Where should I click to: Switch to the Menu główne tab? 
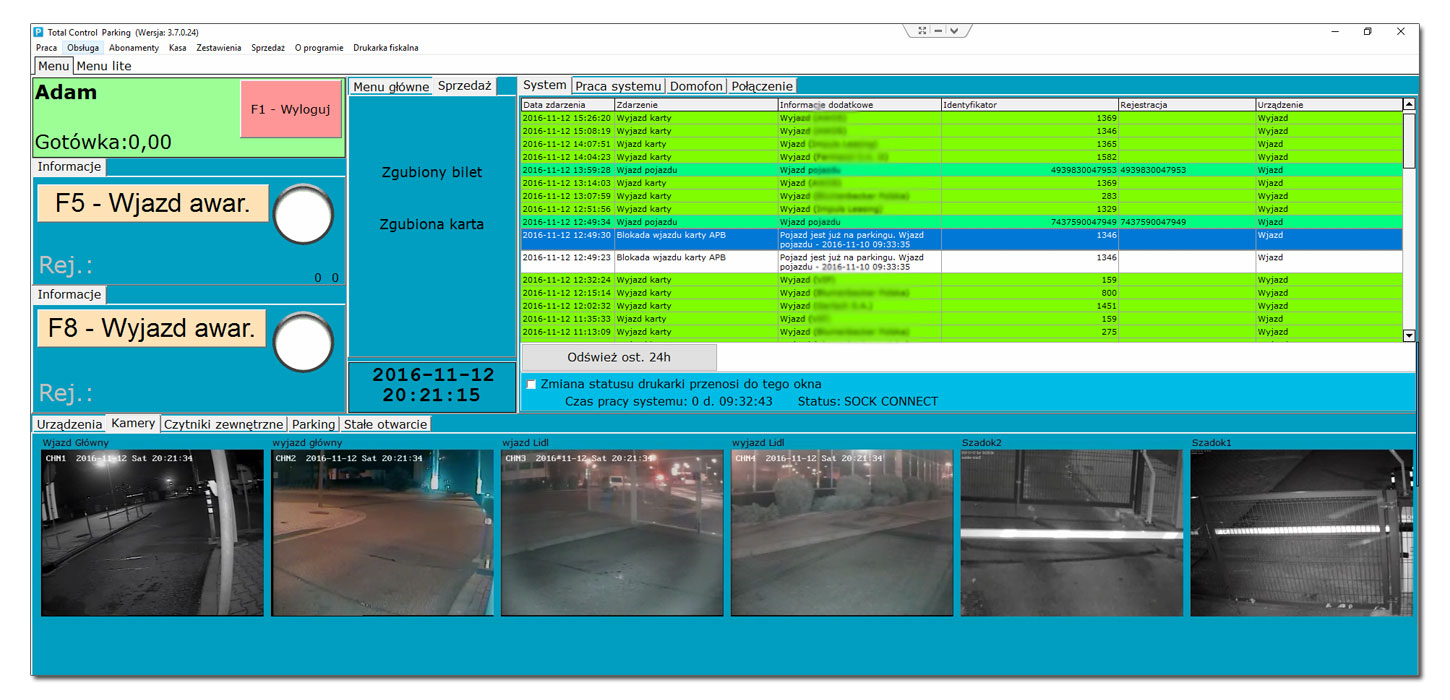pos(390,86)
